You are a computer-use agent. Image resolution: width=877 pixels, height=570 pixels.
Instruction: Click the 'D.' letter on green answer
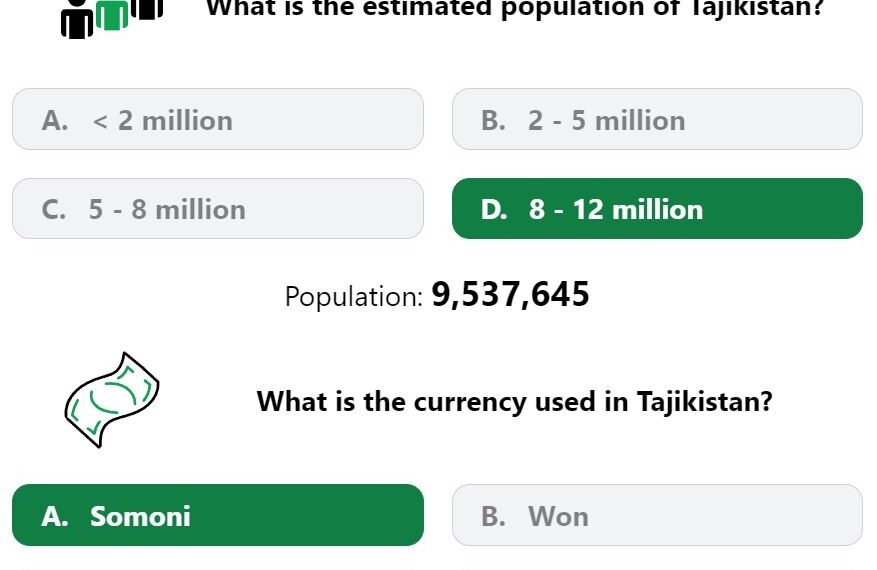pos(494,210)
